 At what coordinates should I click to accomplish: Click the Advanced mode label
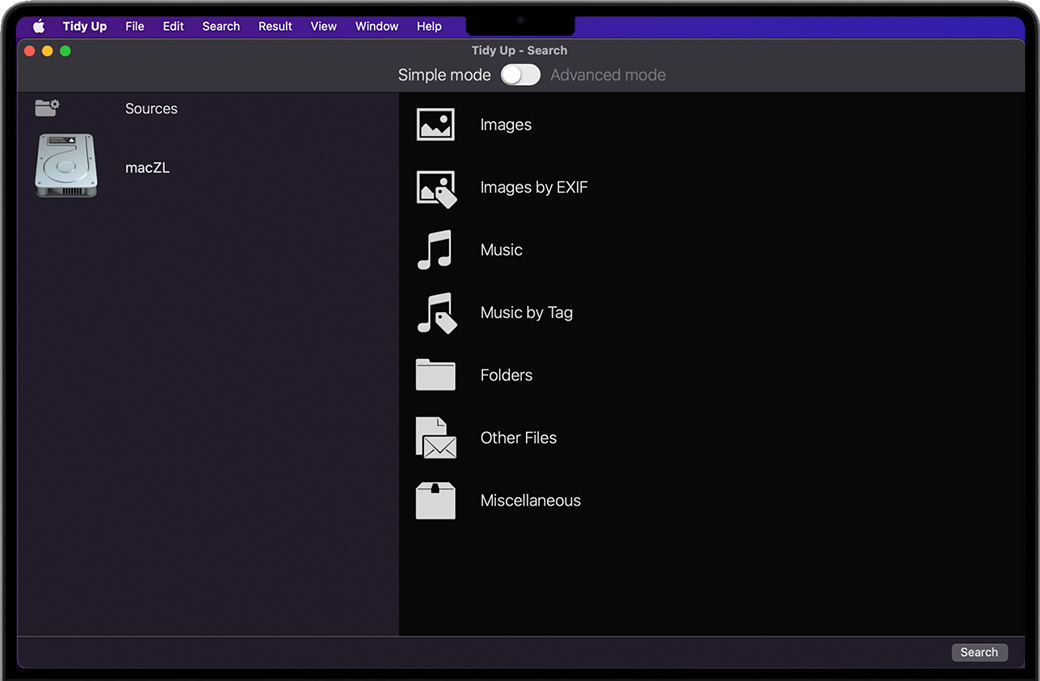[x=607, y=75]
